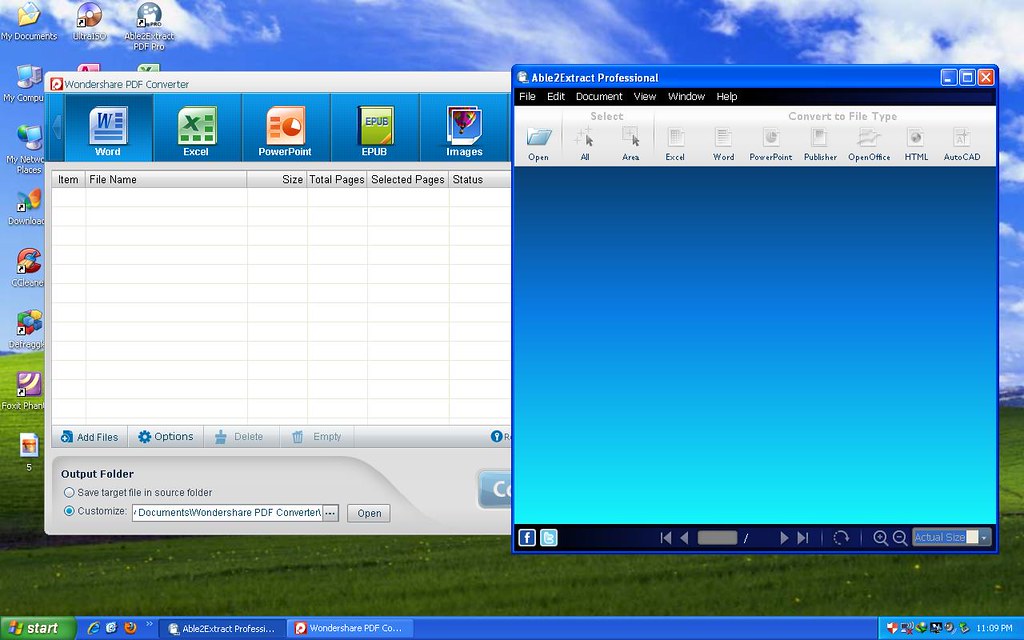The image size is (1024, 640).
Task: Open the View menu in Able2Extract
Action: point(645,97)
